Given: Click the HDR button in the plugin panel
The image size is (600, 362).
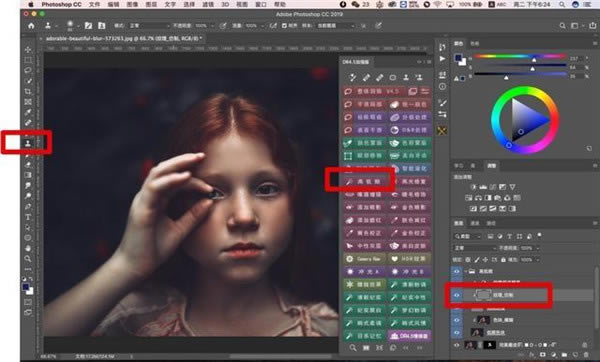Looking at the screenshot, I should click(410, 259).
